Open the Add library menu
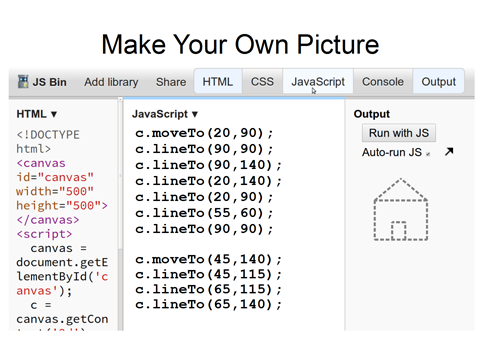Screen dimensions: 480x360 (x=111, y=82)
